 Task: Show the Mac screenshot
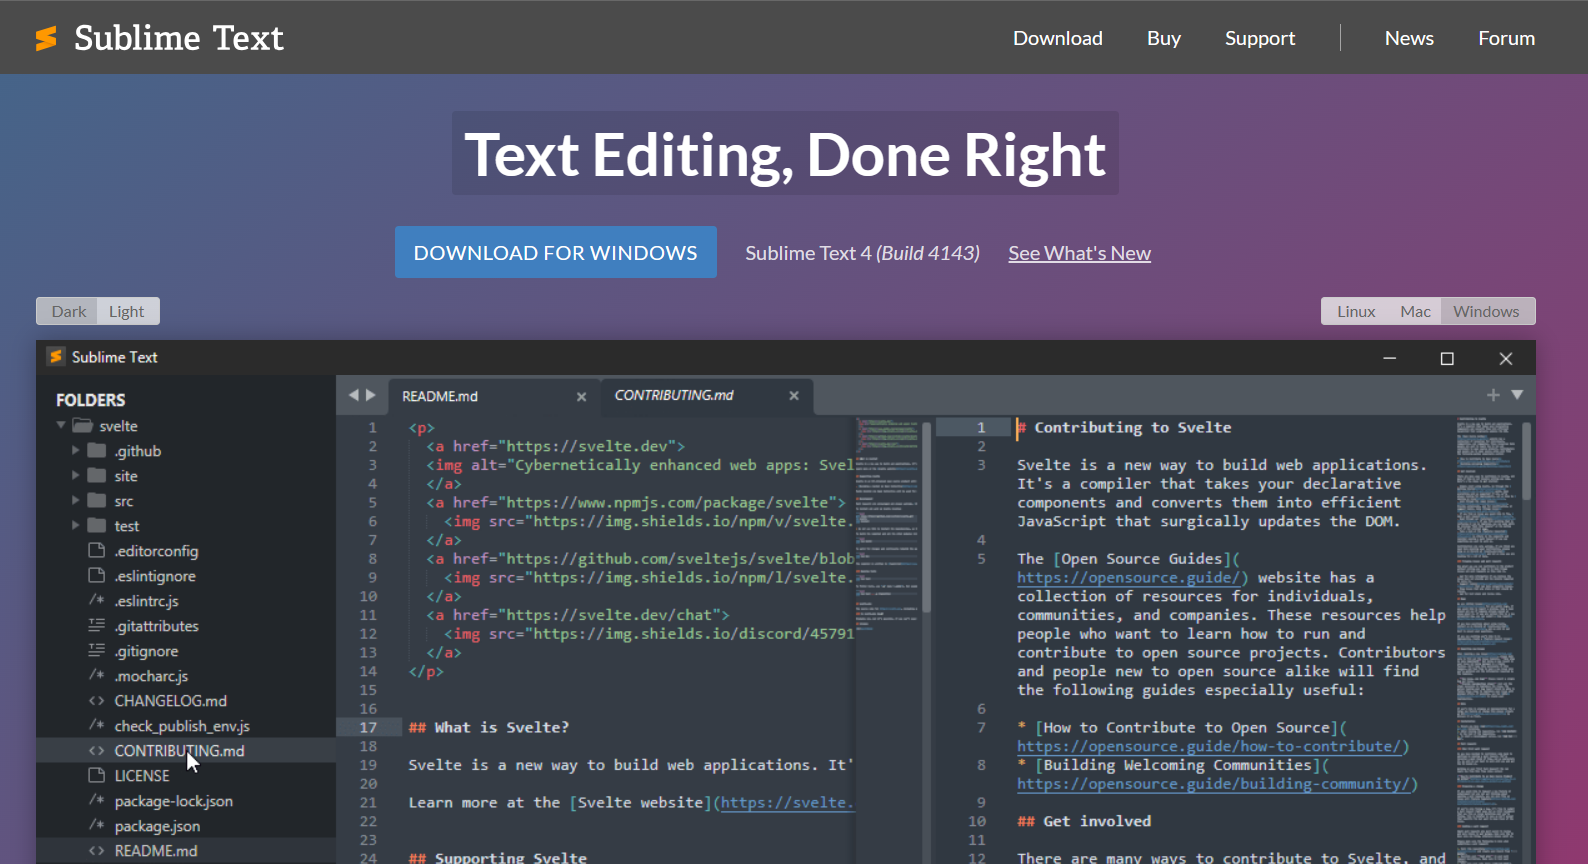(1415, 311)
